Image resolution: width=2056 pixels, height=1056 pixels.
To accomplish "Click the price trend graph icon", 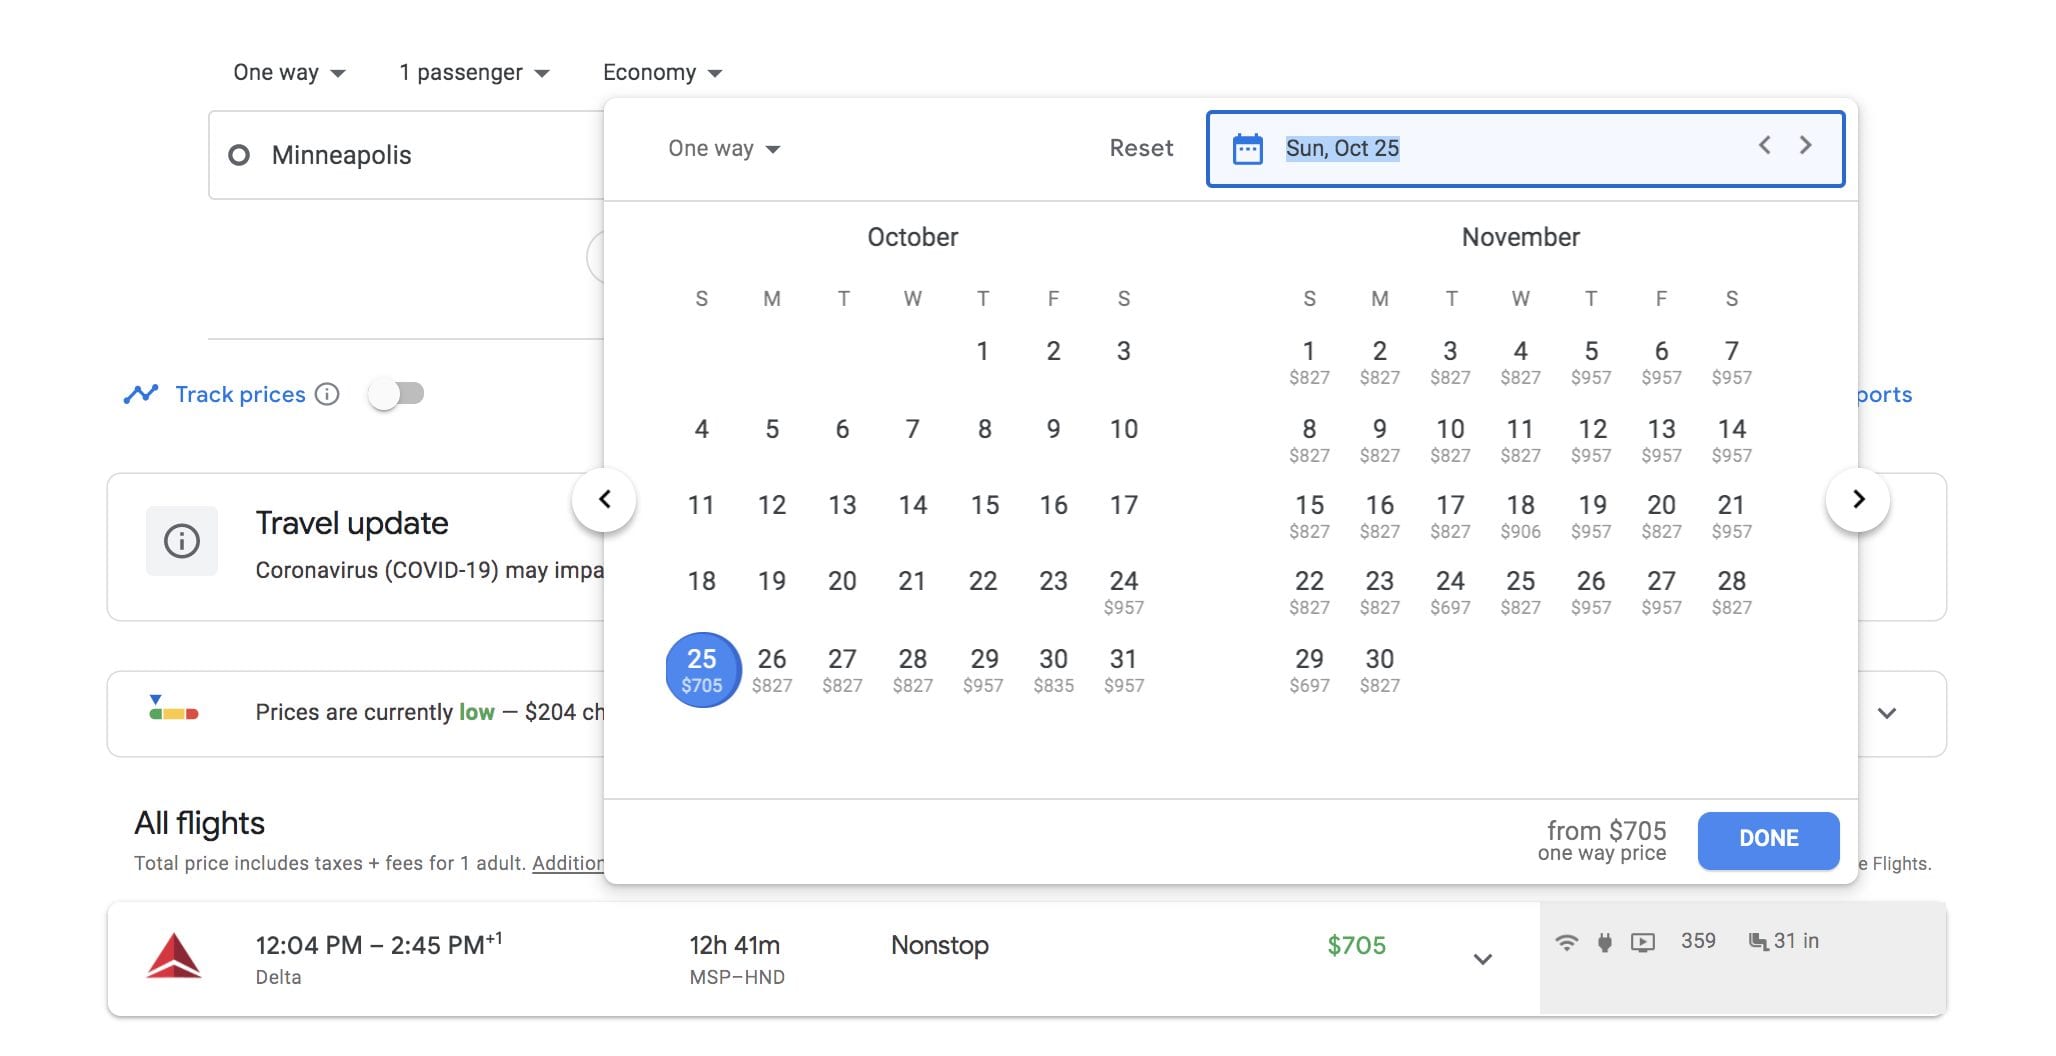I will pos(143,393).
